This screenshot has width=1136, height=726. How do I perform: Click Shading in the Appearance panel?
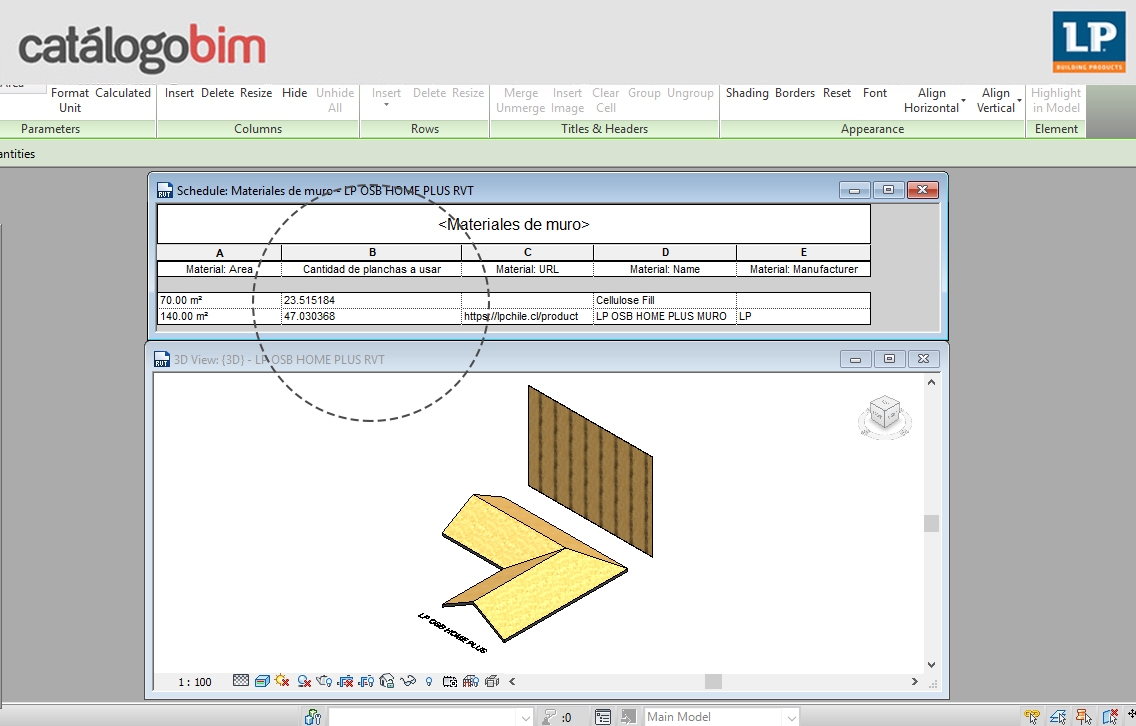(x=747, y=93)
